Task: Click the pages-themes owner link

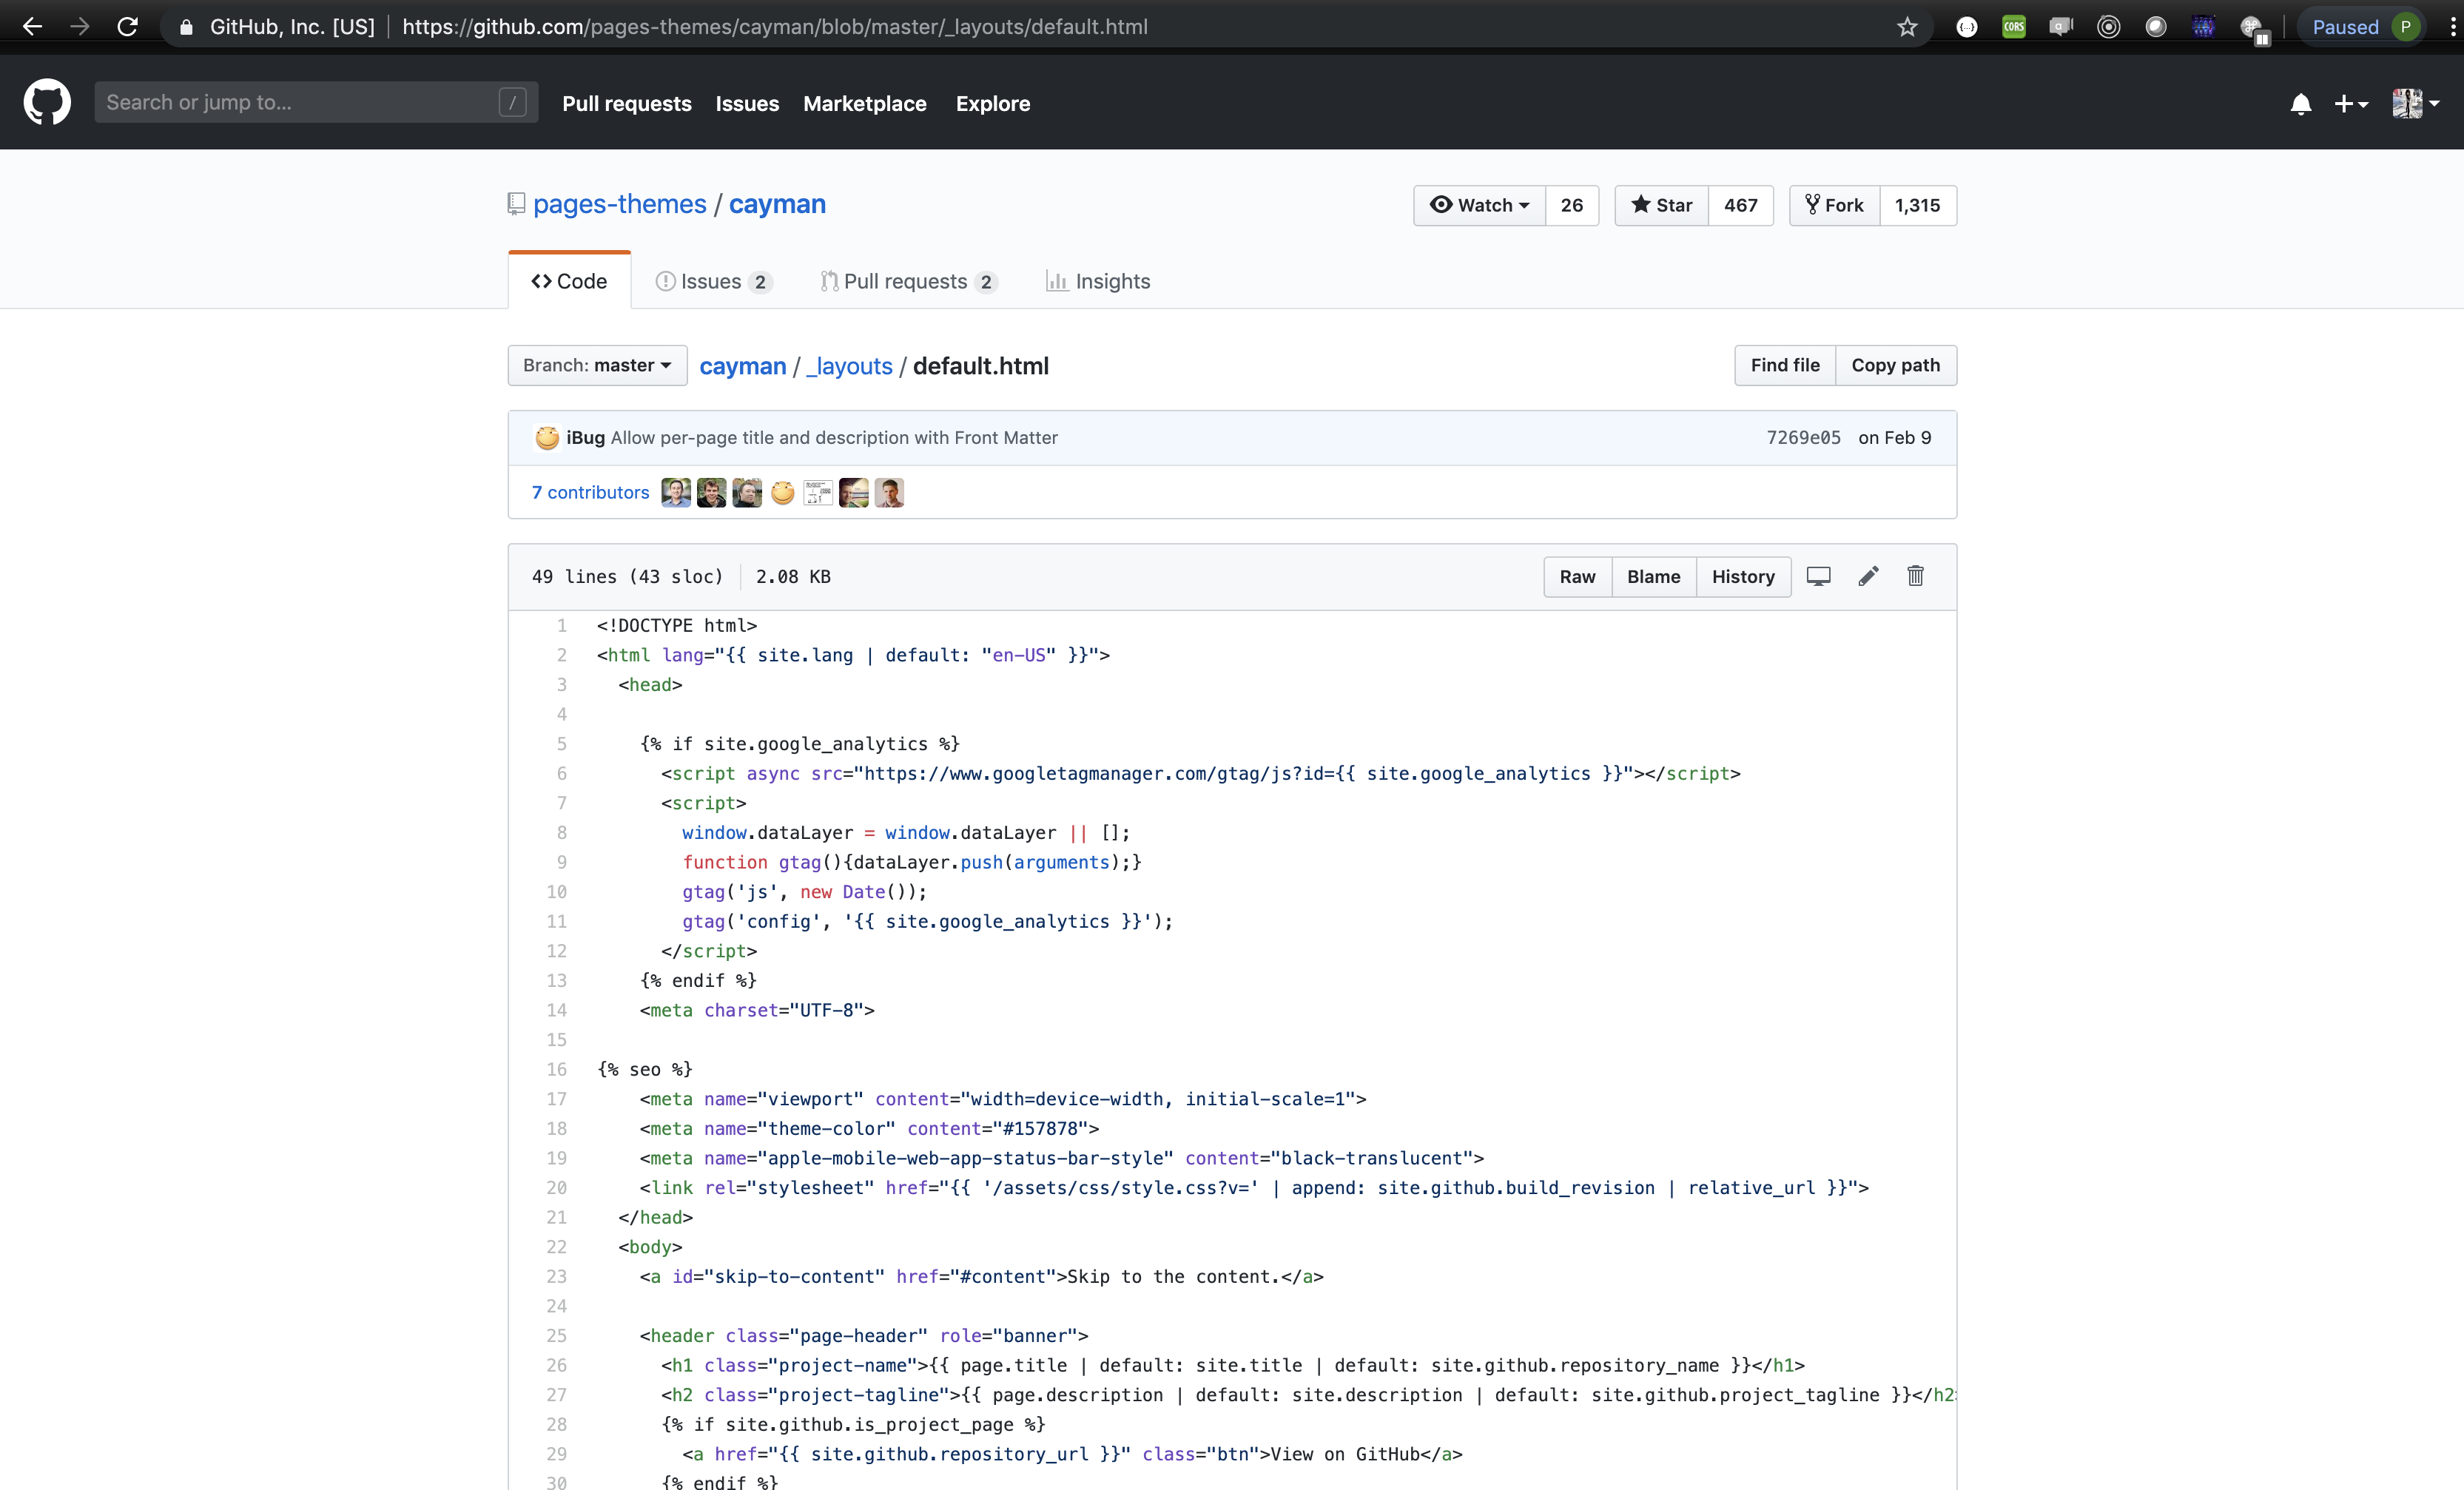Action: [x=620, y=204]
